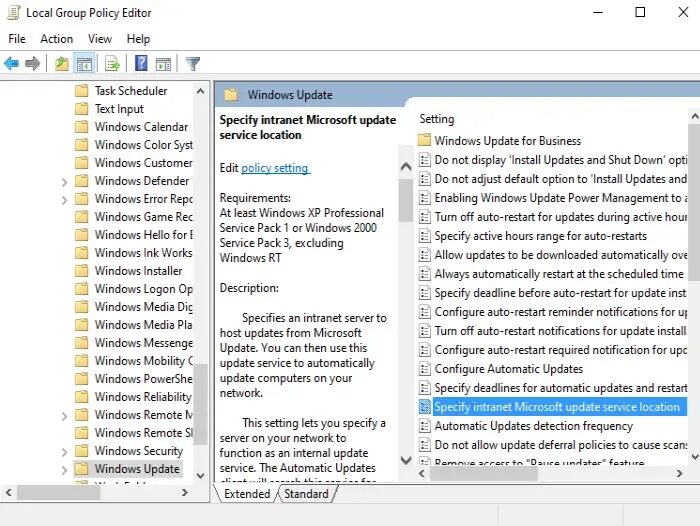
Task: Open the Help menu
Action: coord(138,39)
